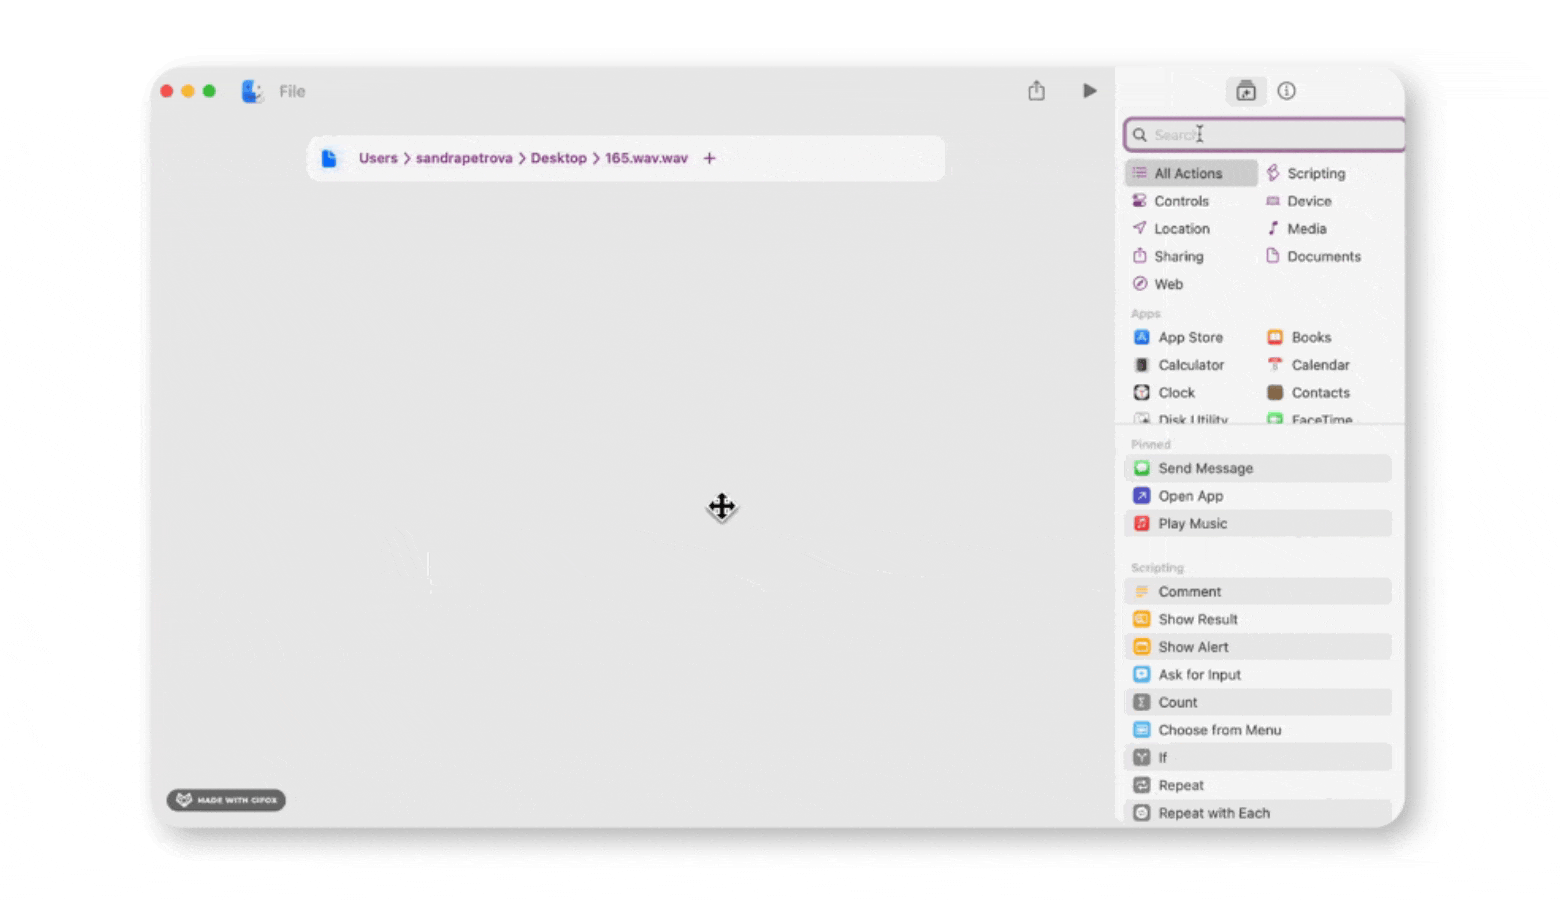Viewport: 1560px width, 900px height.
Task: Choose Contacts in Apps list
Action: pos(1308,393)
